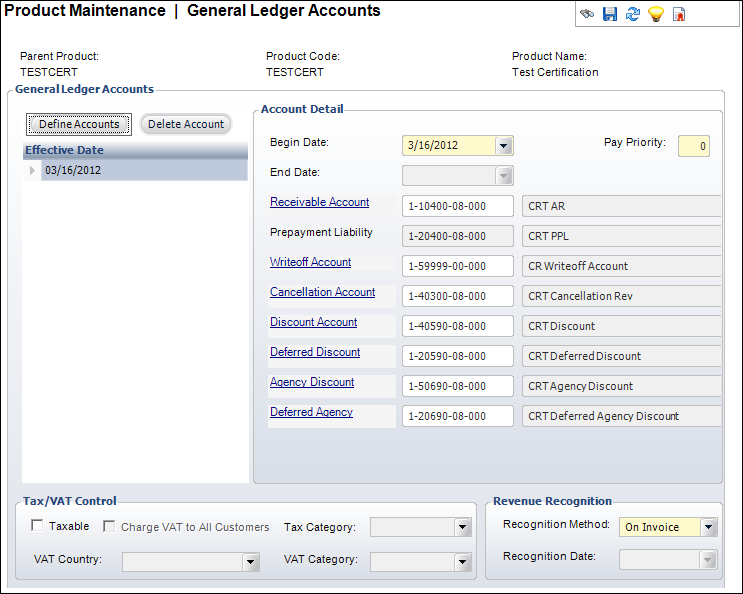
Task: Follow the Writeoff Account link
Action: [310, 262]
